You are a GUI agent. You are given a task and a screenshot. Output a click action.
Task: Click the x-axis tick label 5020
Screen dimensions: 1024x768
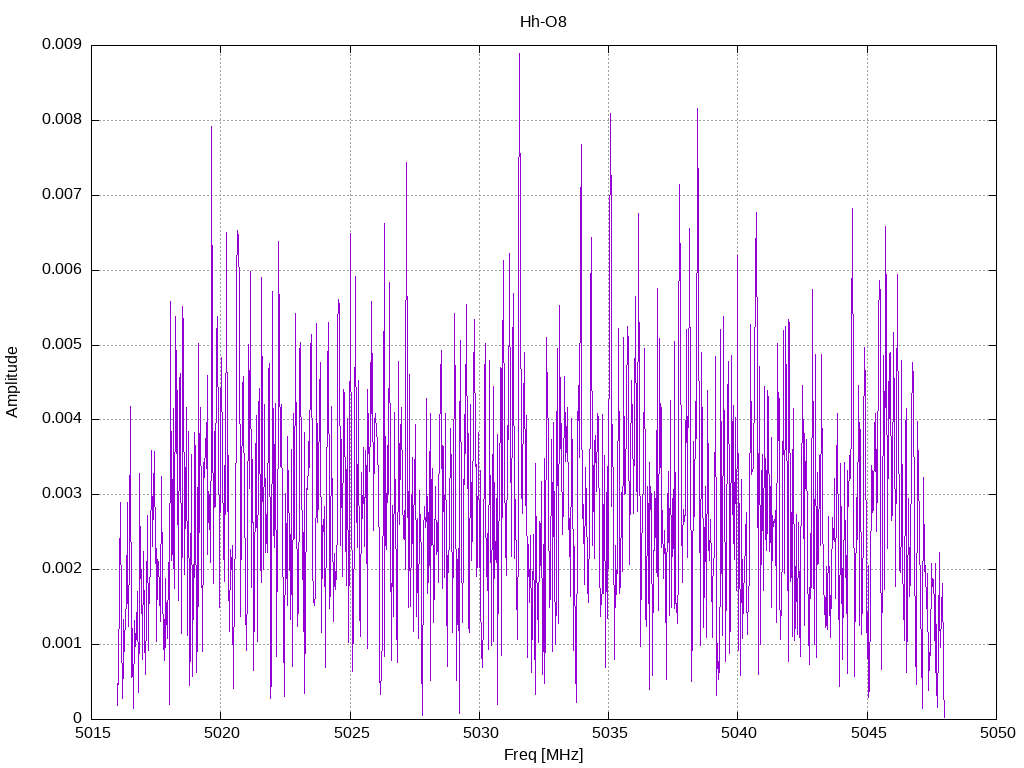(221, 733)
